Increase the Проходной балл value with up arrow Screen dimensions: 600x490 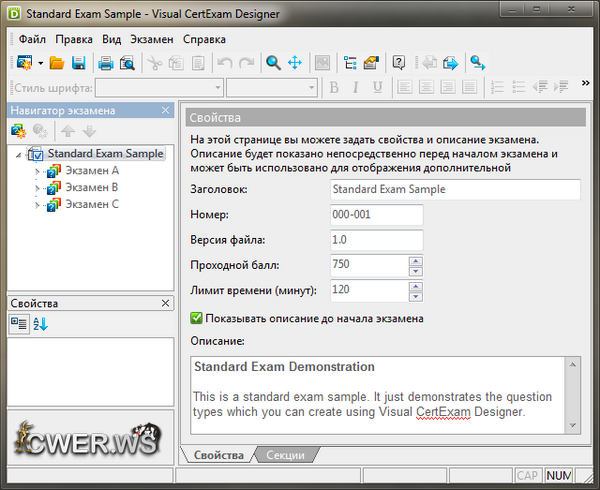tap(416, 261)
